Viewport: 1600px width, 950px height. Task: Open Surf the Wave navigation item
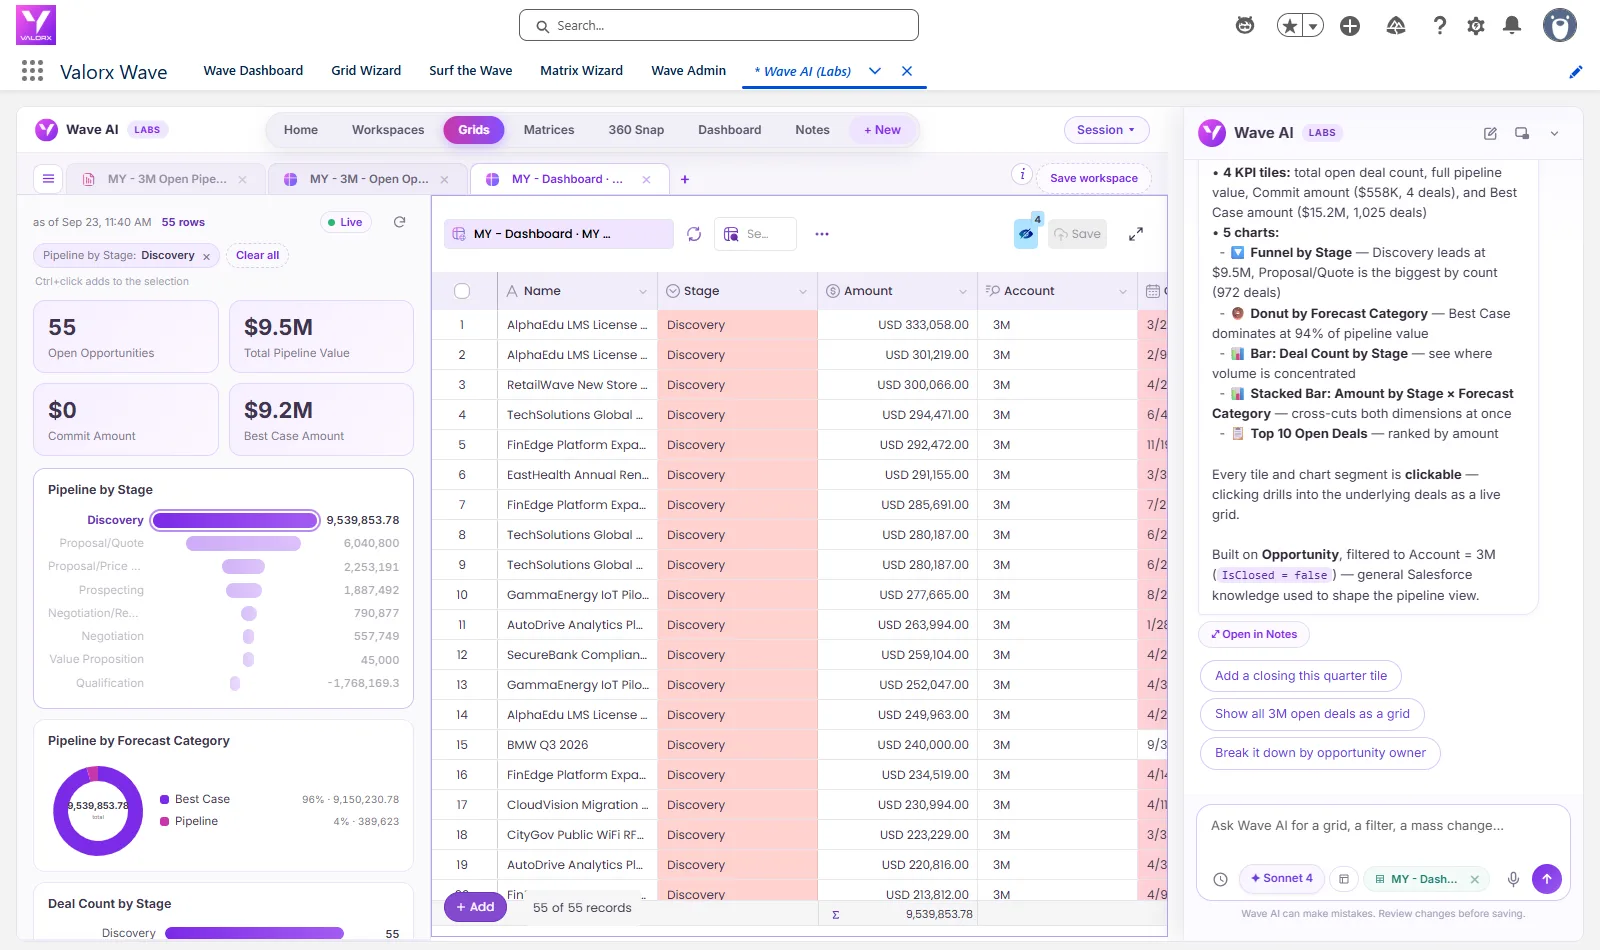tap(471, 71)
